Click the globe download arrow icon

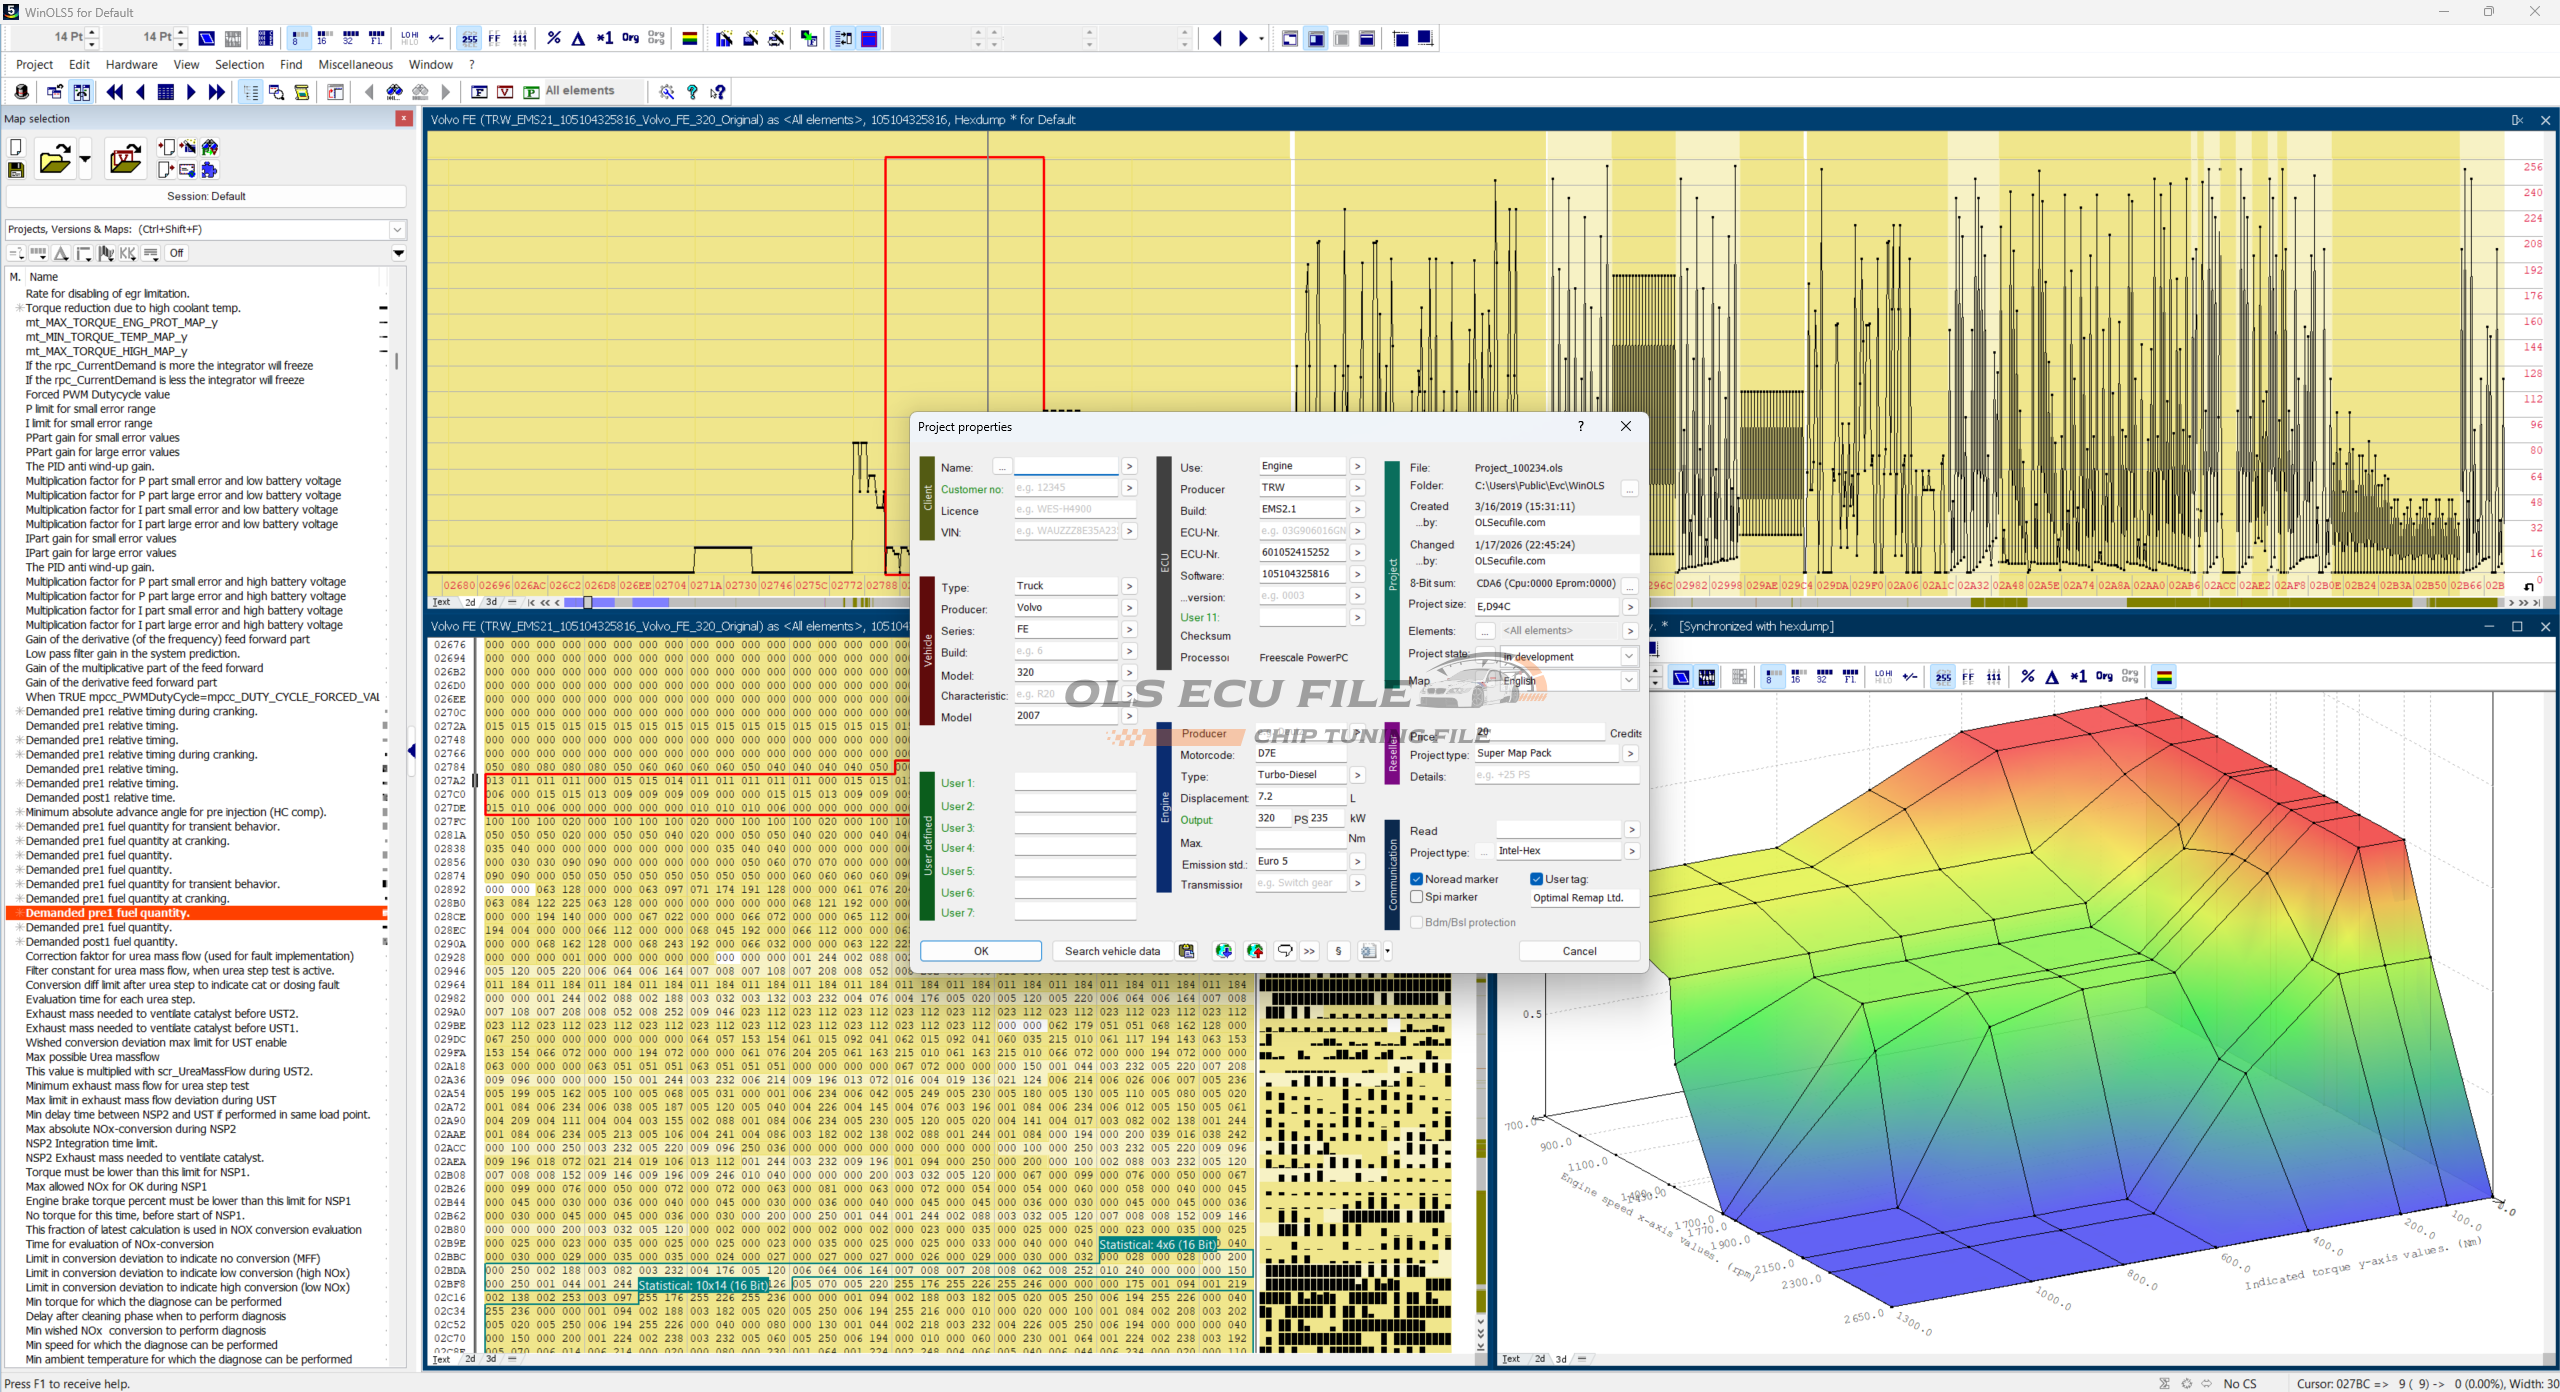1223,951
